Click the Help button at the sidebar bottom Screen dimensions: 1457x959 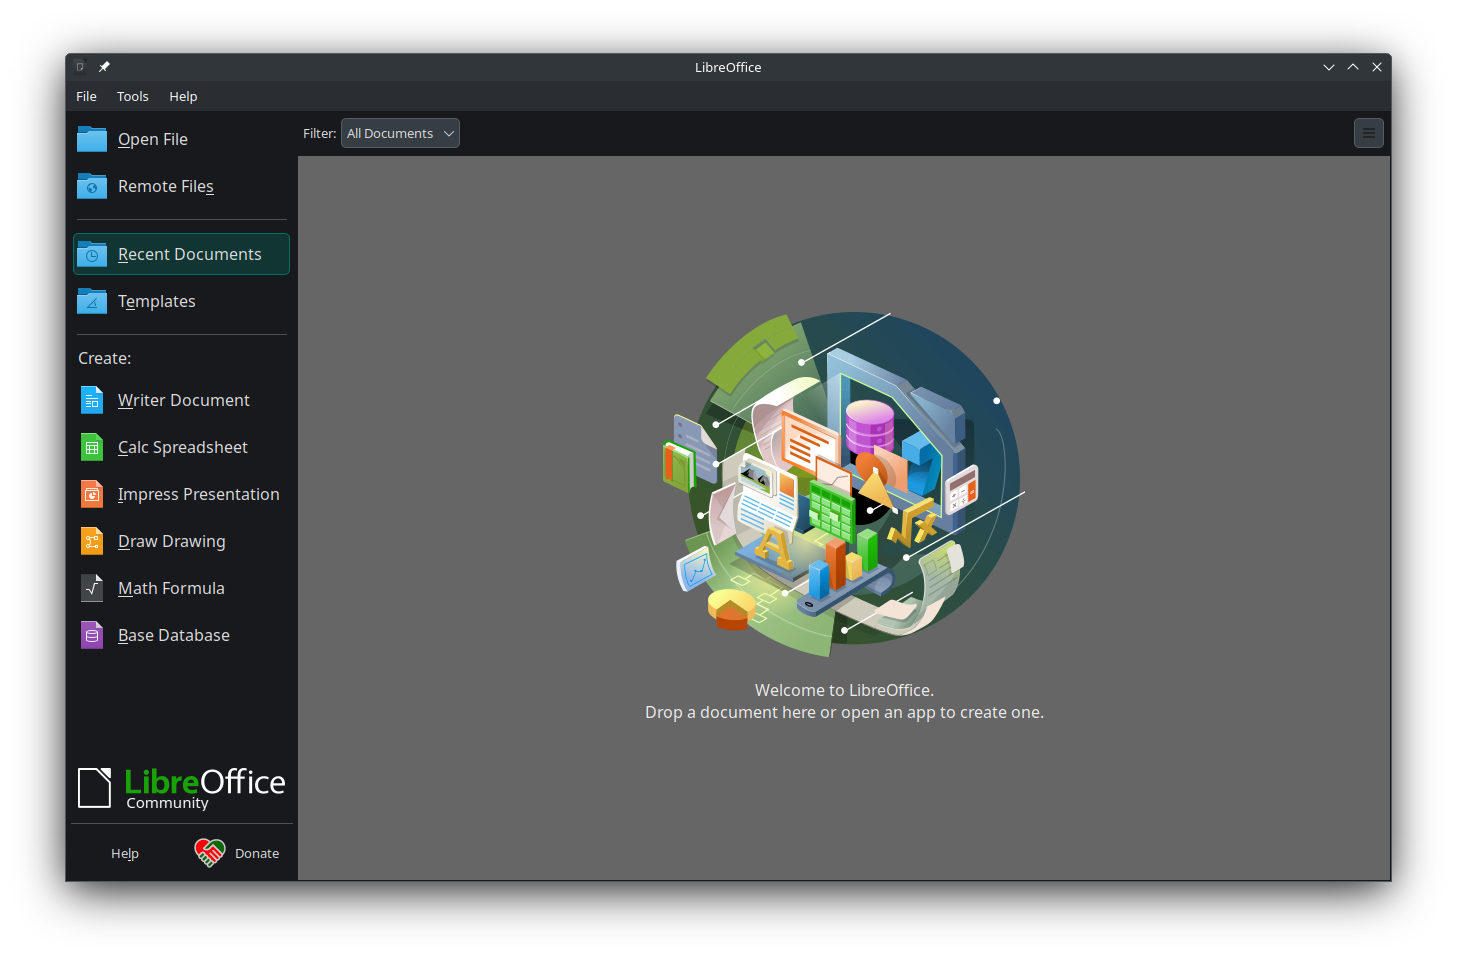[x=125, y=853]
